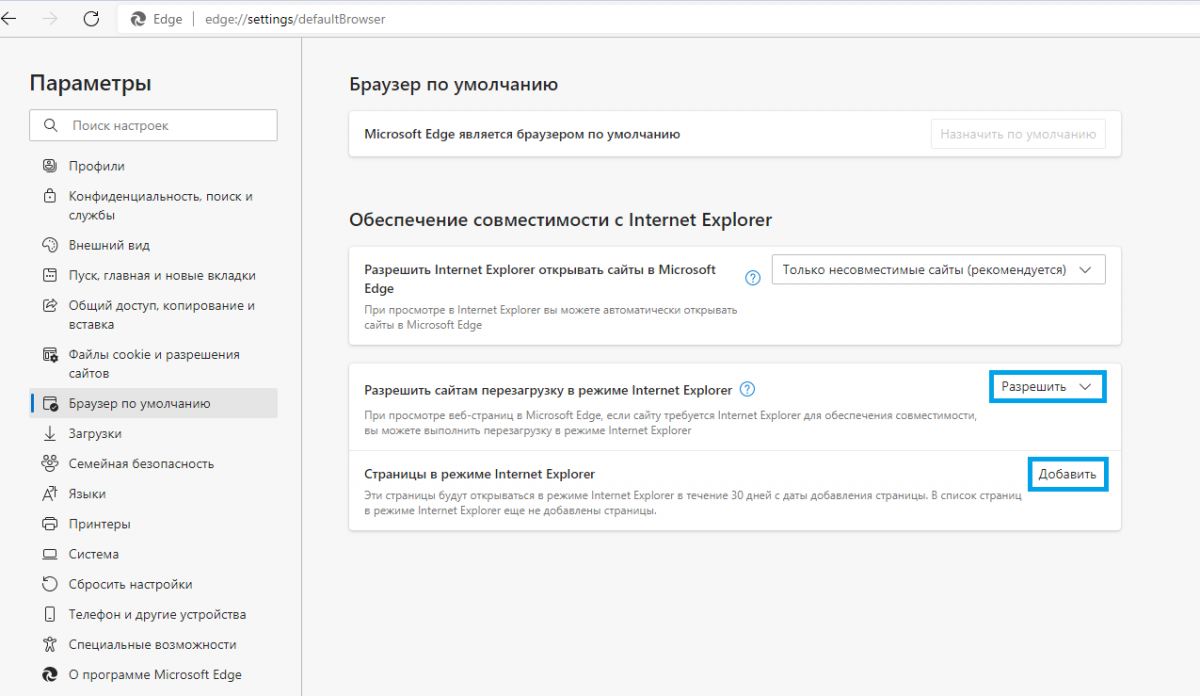Screen dimensions: 1200x696
Task: Click the address bar URL edge://settings/defaultBrowser
Action: point(295,19)
